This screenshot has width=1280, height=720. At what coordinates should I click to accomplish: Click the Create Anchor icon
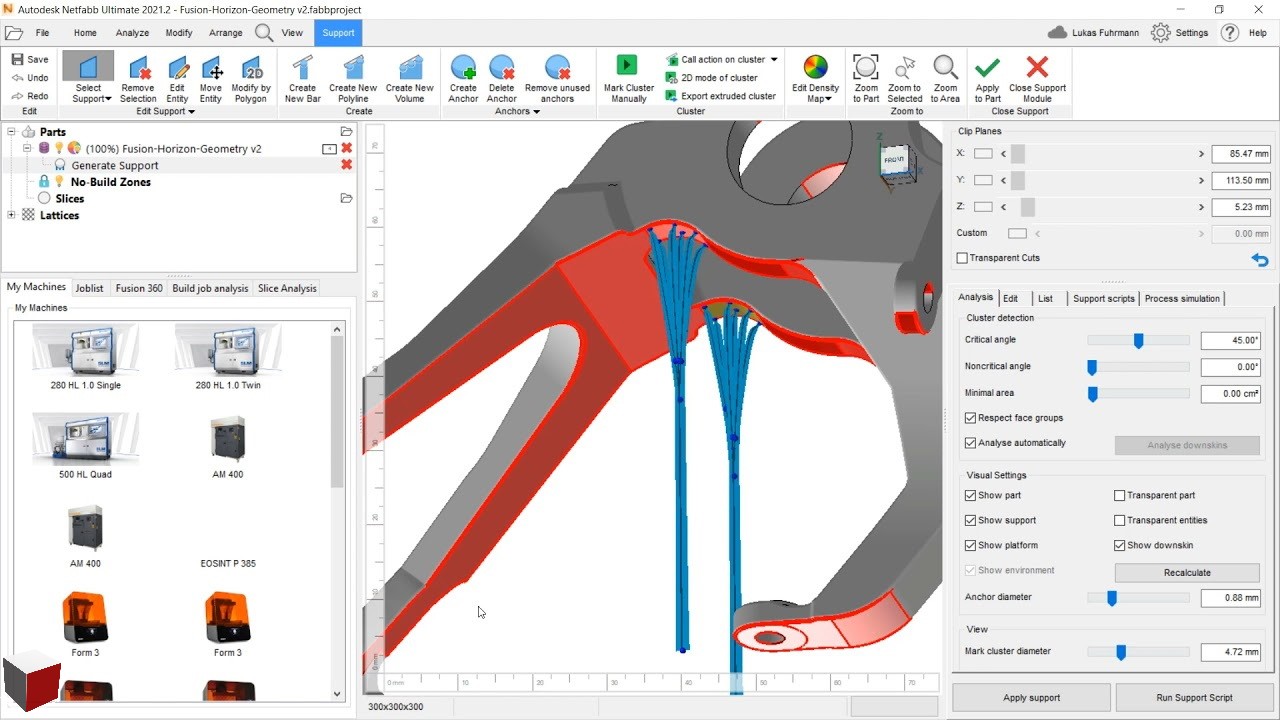coord(463,67)
